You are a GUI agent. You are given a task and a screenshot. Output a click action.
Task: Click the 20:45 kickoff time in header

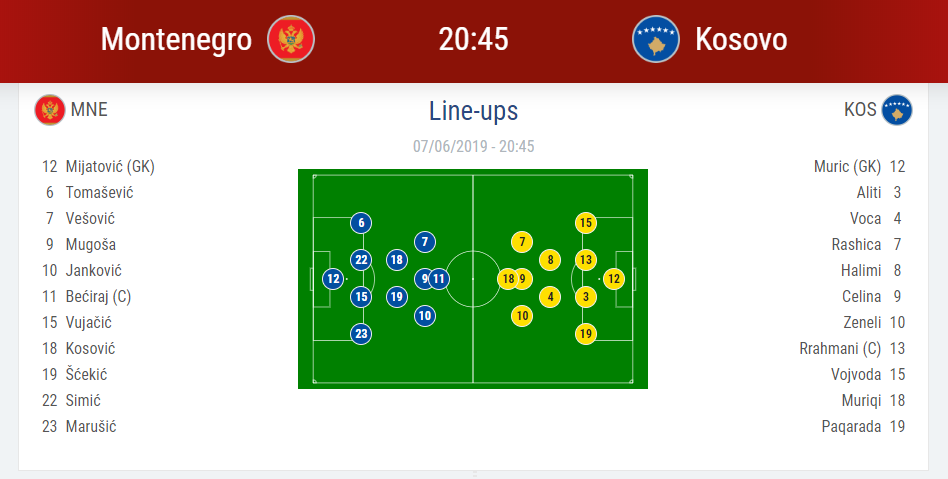pos(473,39)
